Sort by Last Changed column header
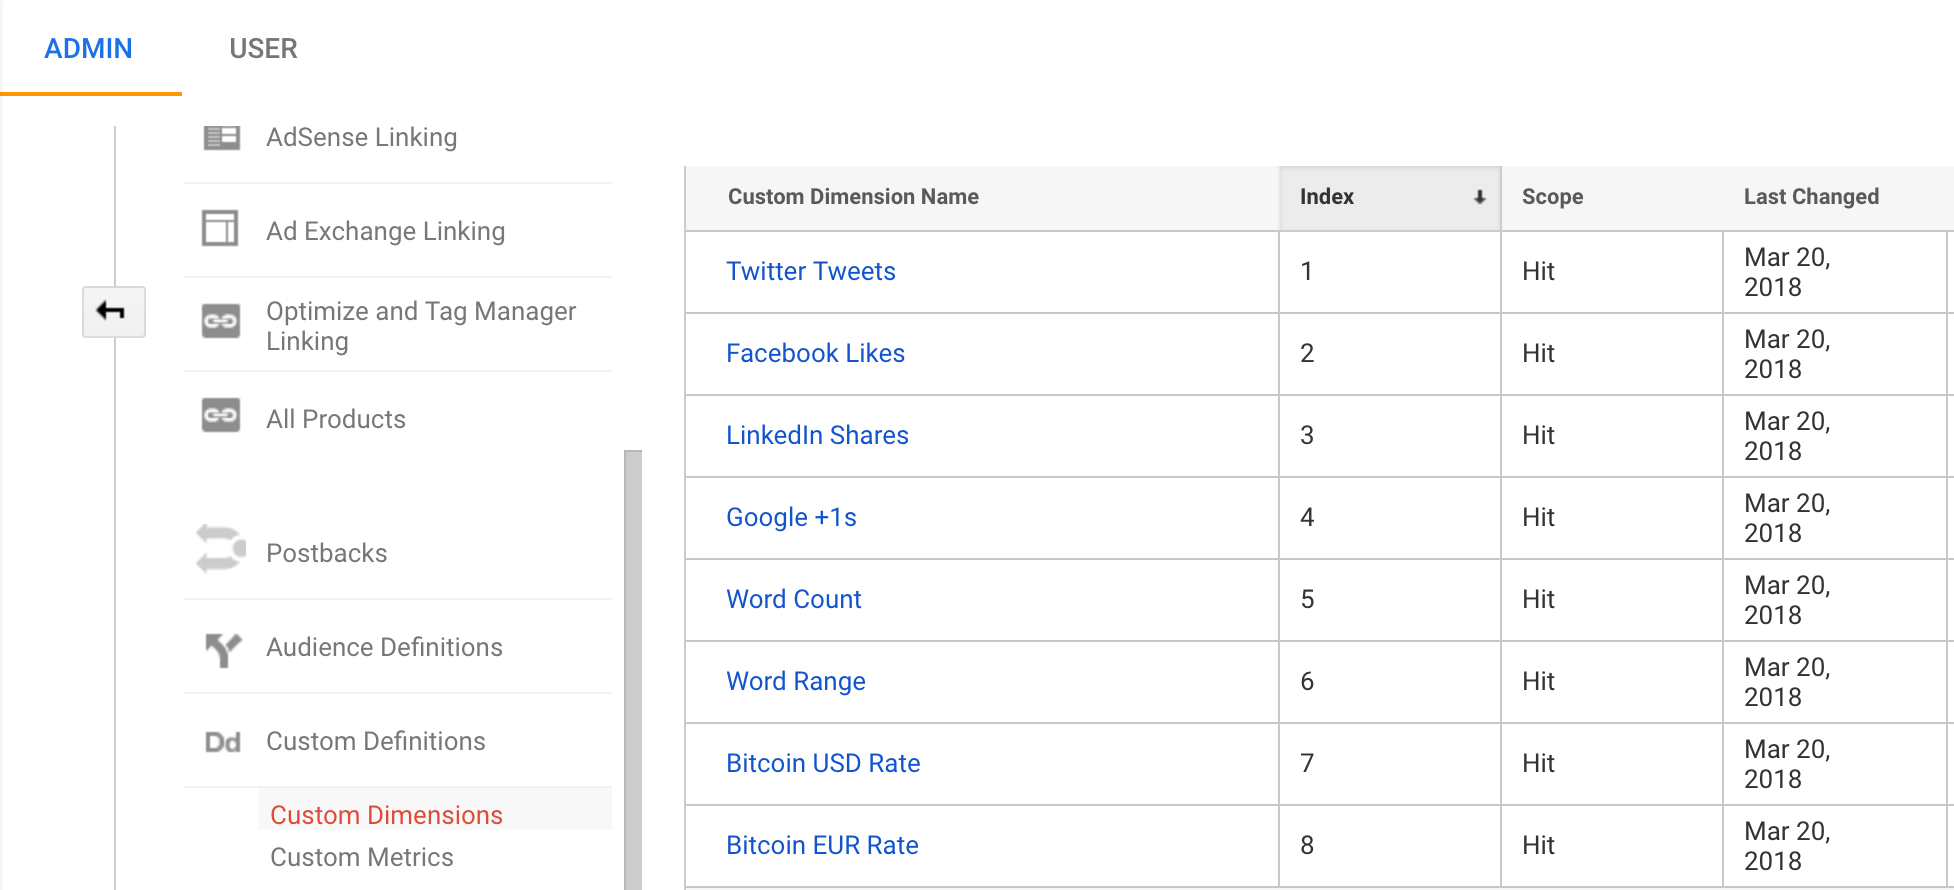Image resolution: width=1954 pixels, height=890 pixels. tap(1811, 197)
